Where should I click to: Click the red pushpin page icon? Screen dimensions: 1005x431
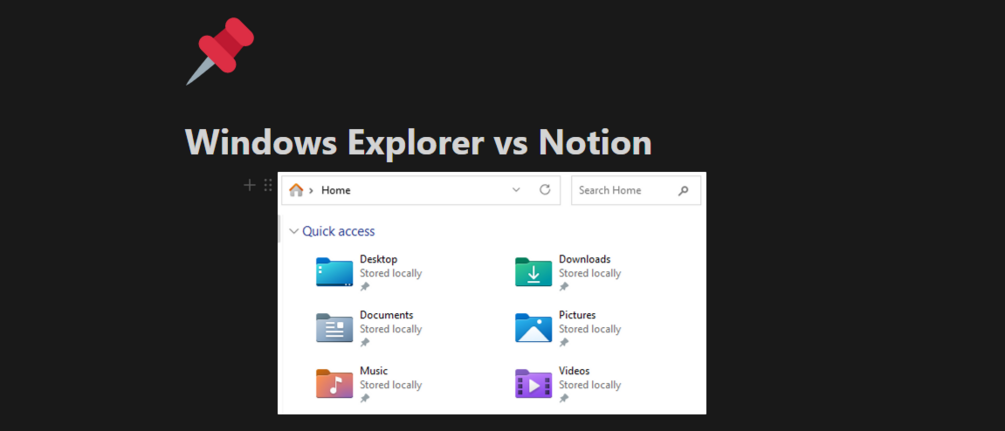click(x=220, y=51)
